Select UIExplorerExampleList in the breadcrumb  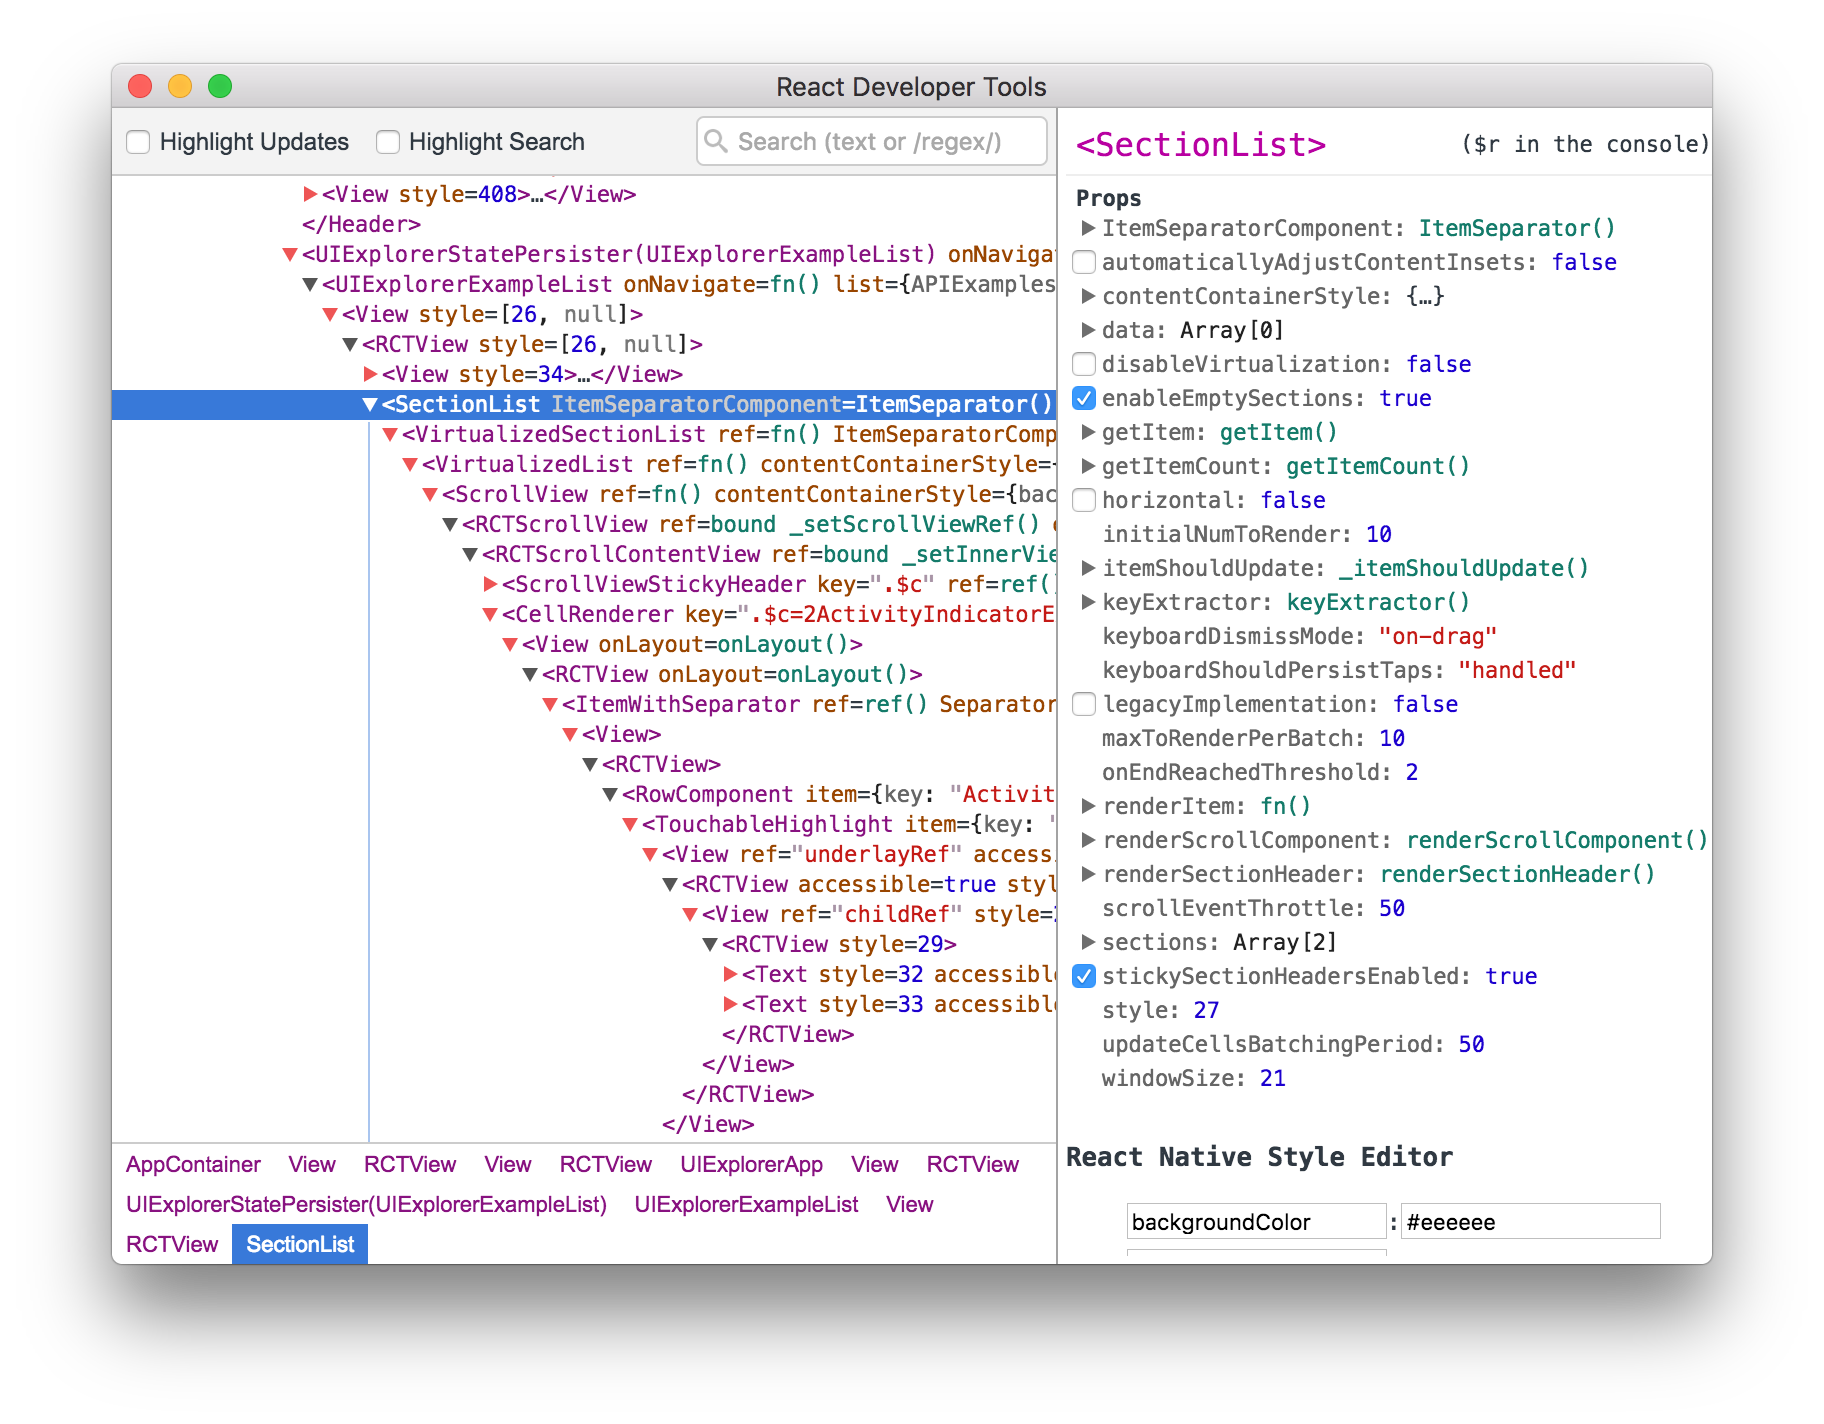pyautogui.click(x=745, y=1204)
